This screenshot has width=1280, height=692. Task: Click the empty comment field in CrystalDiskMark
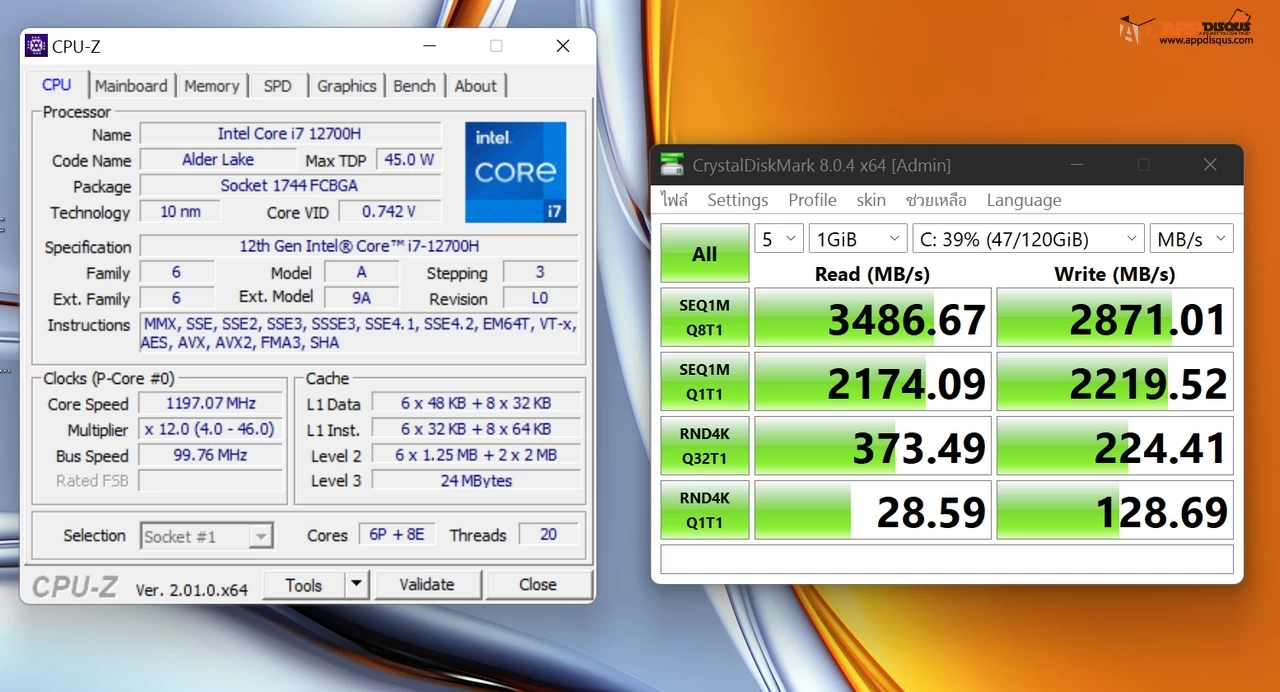click(x=947, y=559)
